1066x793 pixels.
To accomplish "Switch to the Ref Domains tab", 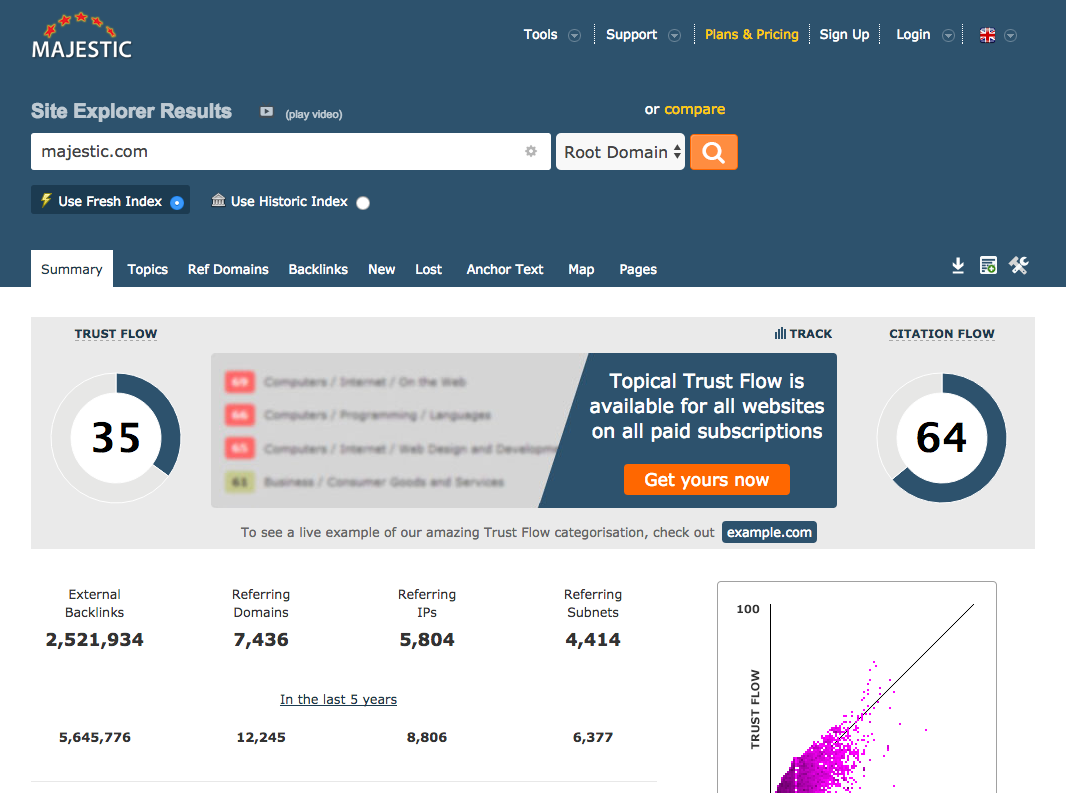I will (x=228, y=269).
